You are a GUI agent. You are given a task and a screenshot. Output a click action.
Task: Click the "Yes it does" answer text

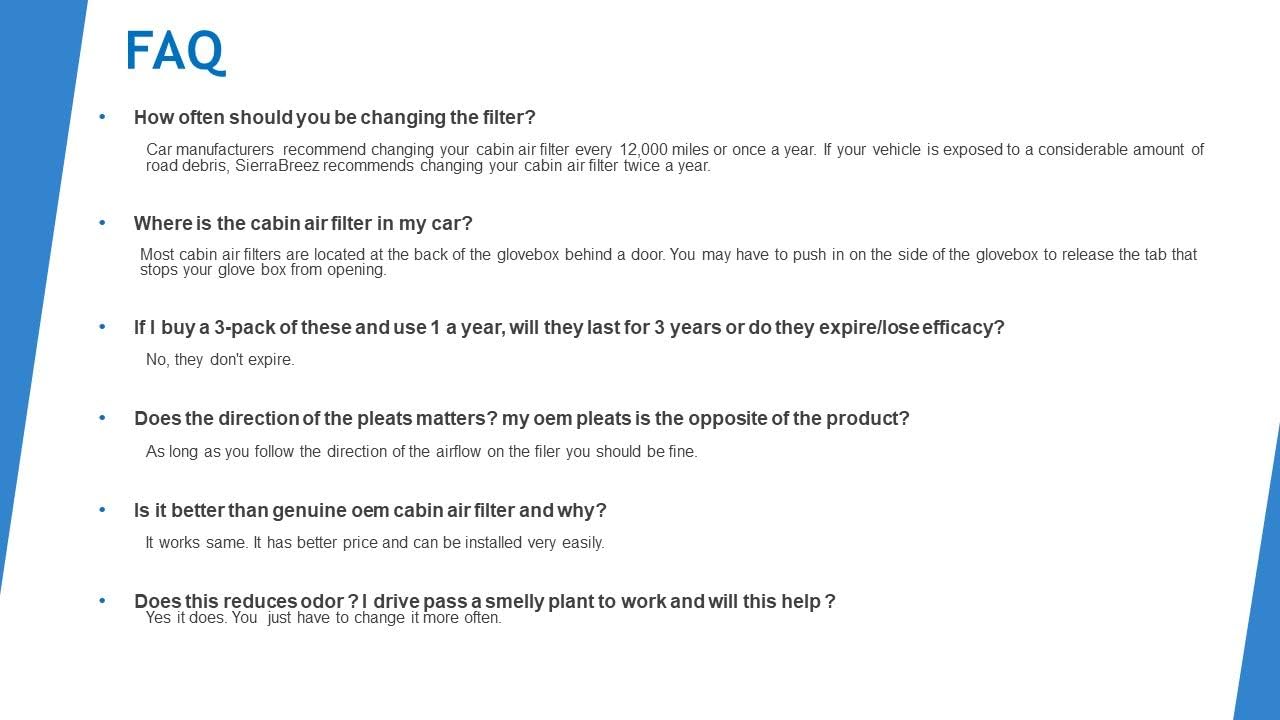click(x=323, y=618)
